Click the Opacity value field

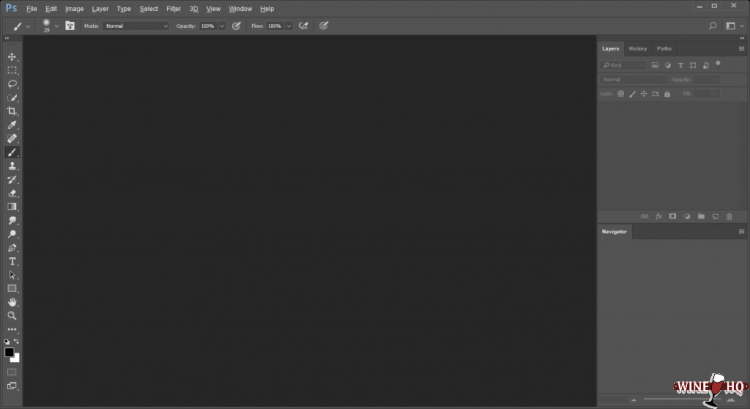click(208, 26)
